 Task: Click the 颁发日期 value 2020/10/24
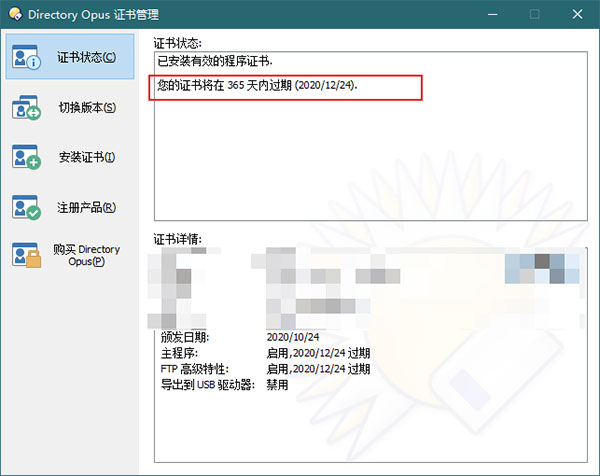293,337
